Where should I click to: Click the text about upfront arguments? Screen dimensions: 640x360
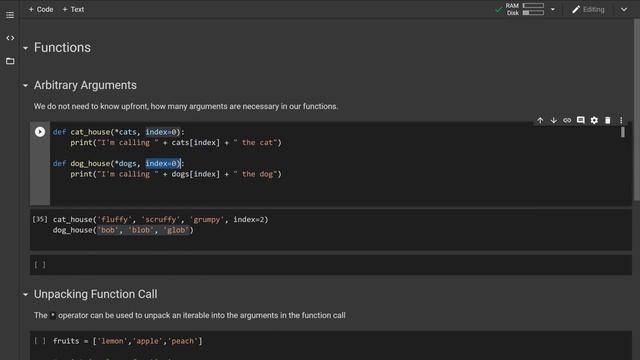coord(186,106)
